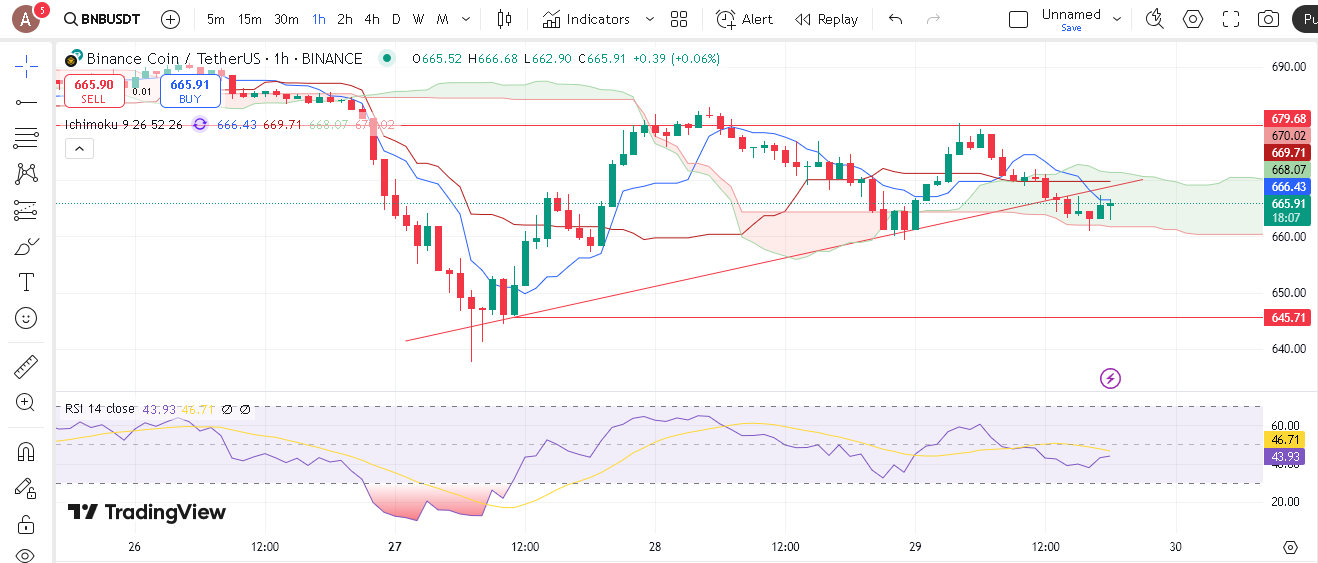The height and width of the screenshot is (563, 1318).
Task: Collapse the indicator legend chevron
Action: click(x=79, y=149)
